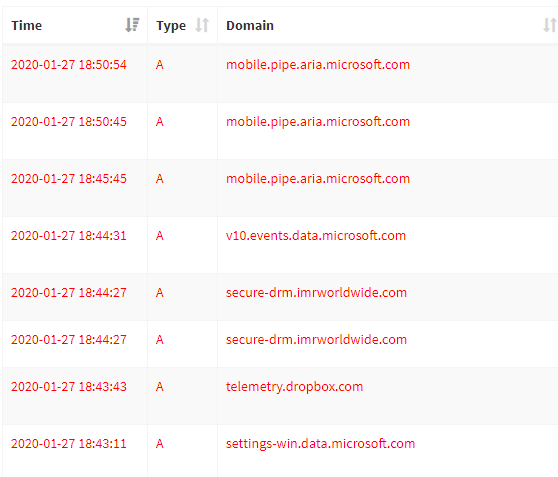Select timestamp 2020-01-27 18:44:31
558x477 pixels.
(x=69, y=236)
